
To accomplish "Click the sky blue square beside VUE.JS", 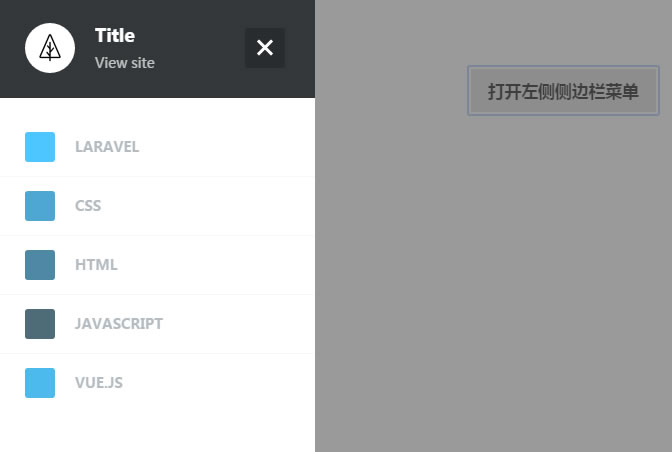I will (40, 383).
